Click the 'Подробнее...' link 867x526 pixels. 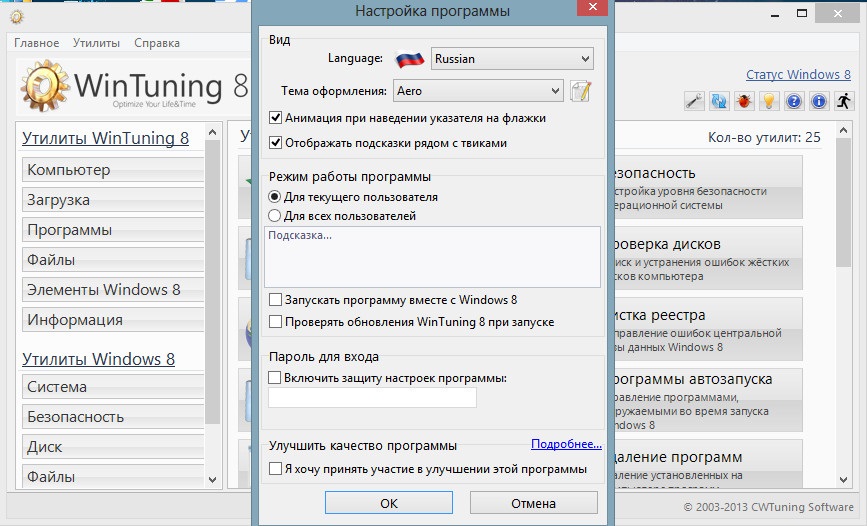(566, 444)
